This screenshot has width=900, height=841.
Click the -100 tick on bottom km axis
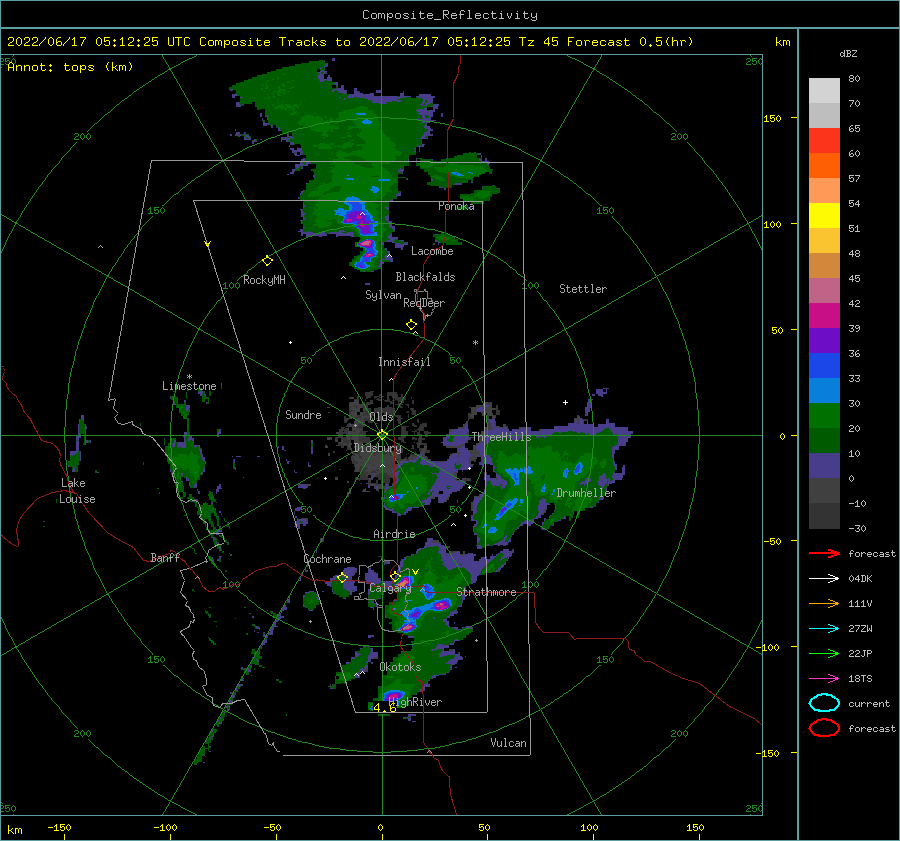point(165,828)
